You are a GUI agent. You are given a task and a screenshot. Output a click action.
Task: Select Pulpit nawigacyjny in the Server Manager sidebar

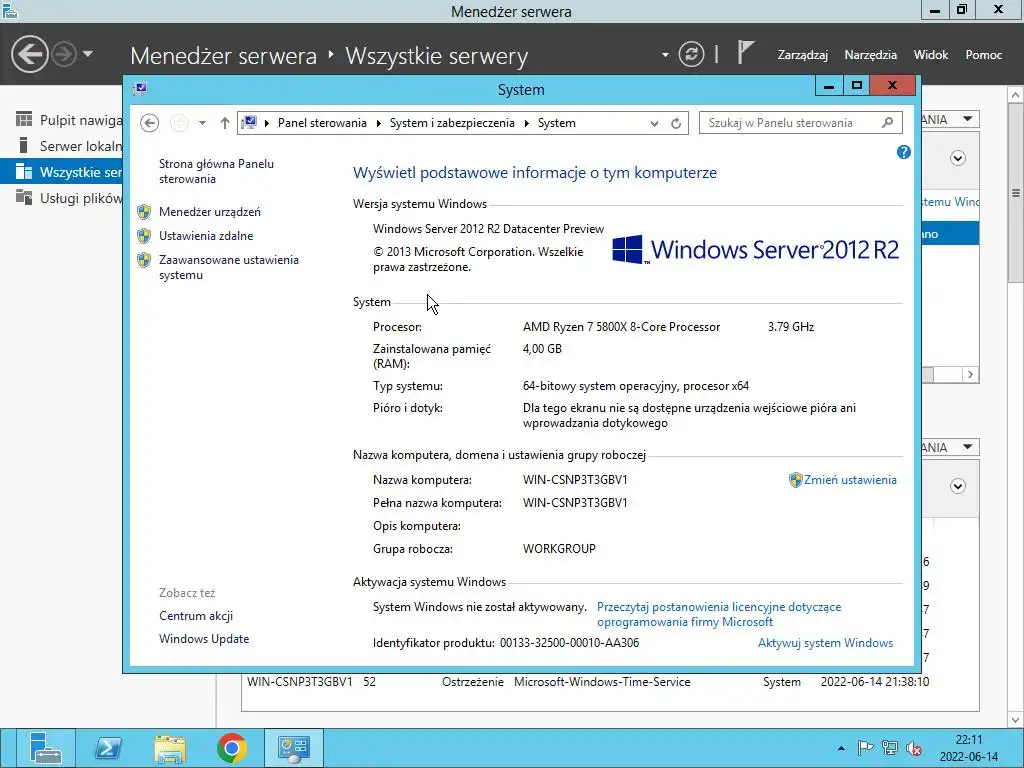61,120
